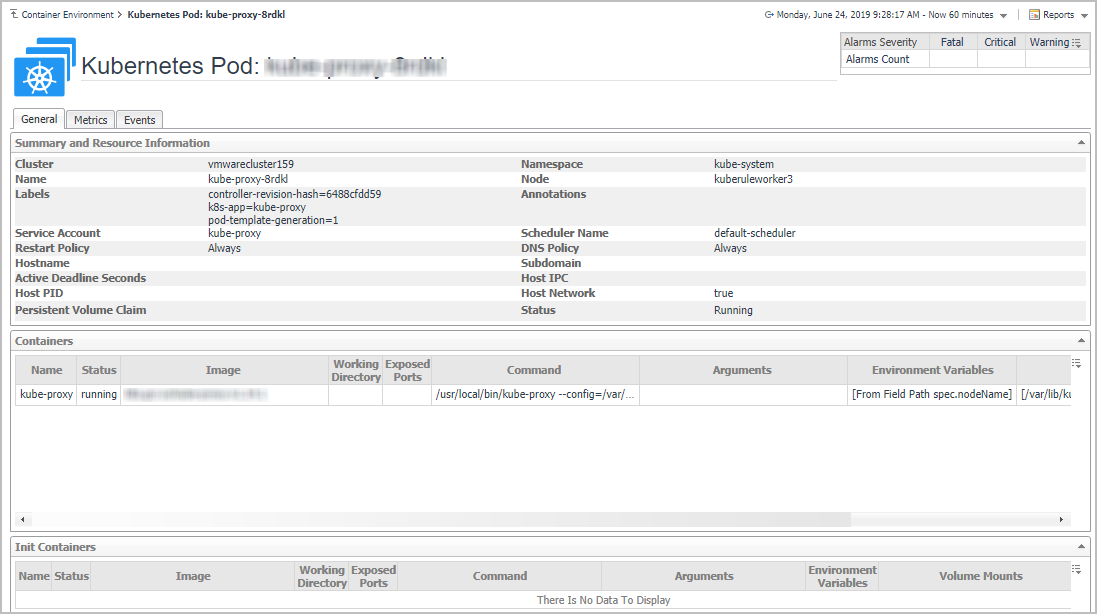Sort Containers table by Command column
The width and height of the screenshot is (1097, 614).
[534, 370]
